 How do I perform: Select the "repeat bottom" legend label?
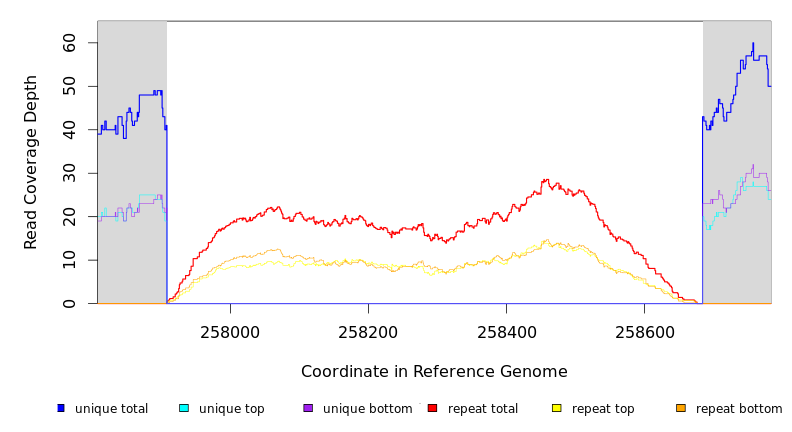click(x=739, y=409)
